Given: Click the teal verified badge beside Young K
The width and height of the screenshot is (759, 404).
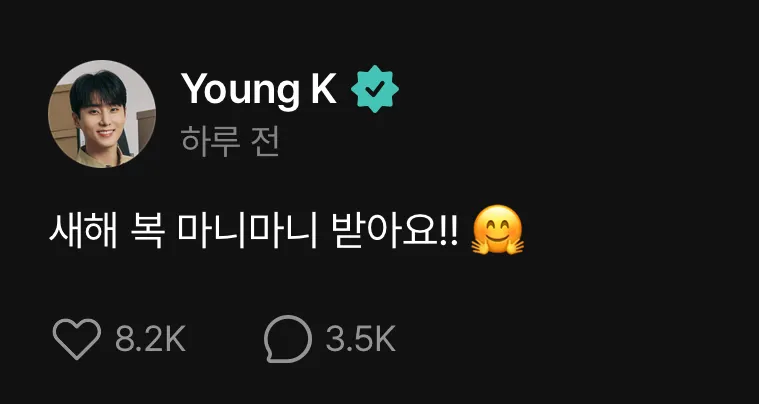Looking at the screenshot, I should [x=375, y=89].
